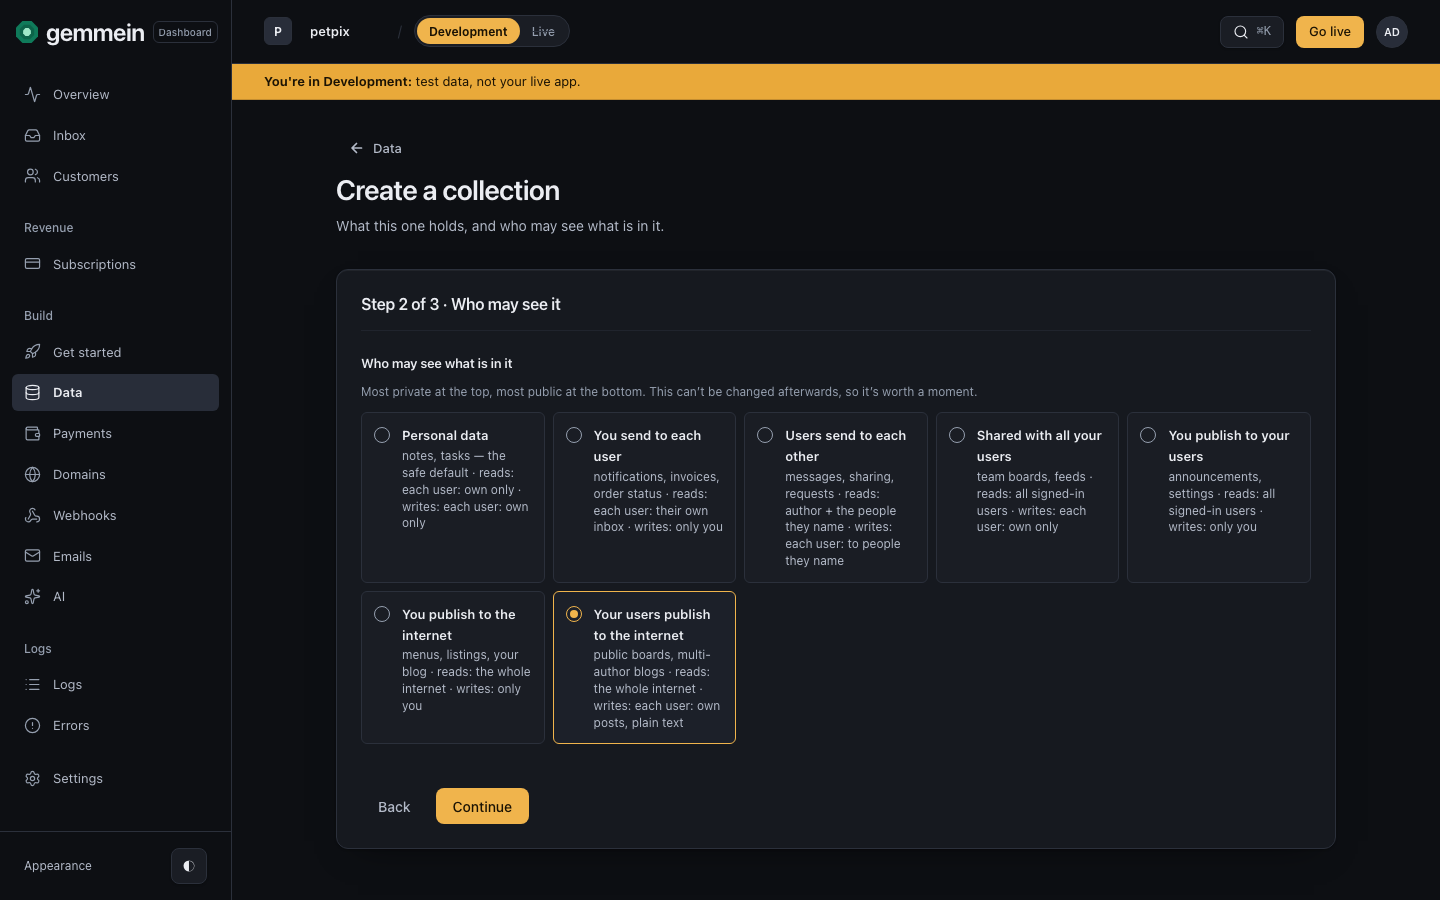Open the Overview page
Screen dimensions: 1440x900
[115, 94]
